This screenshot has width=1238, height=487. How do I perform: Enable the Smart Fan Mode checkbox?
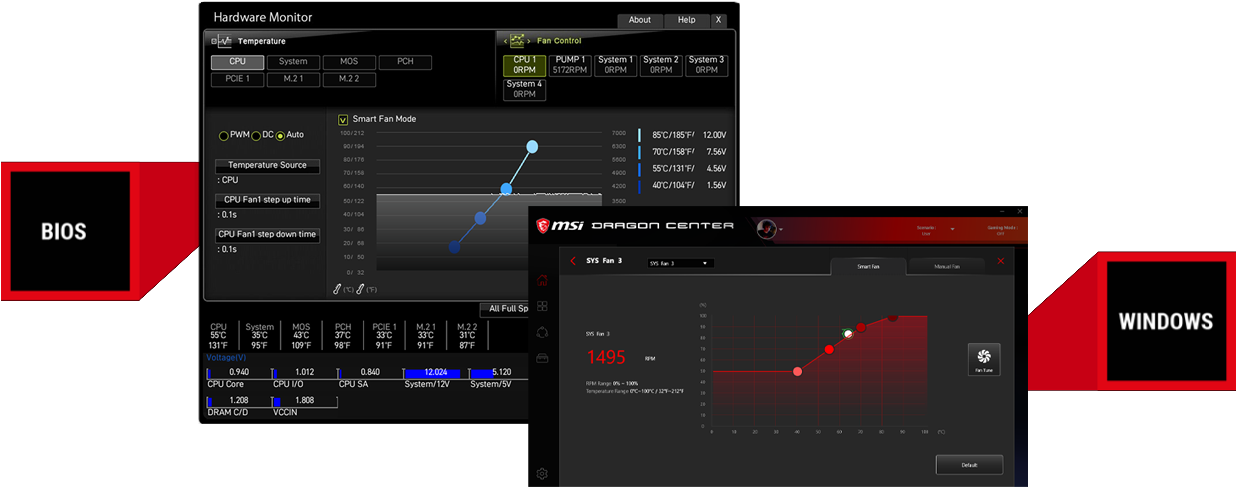pyautogui.click(x=343, y=119)
